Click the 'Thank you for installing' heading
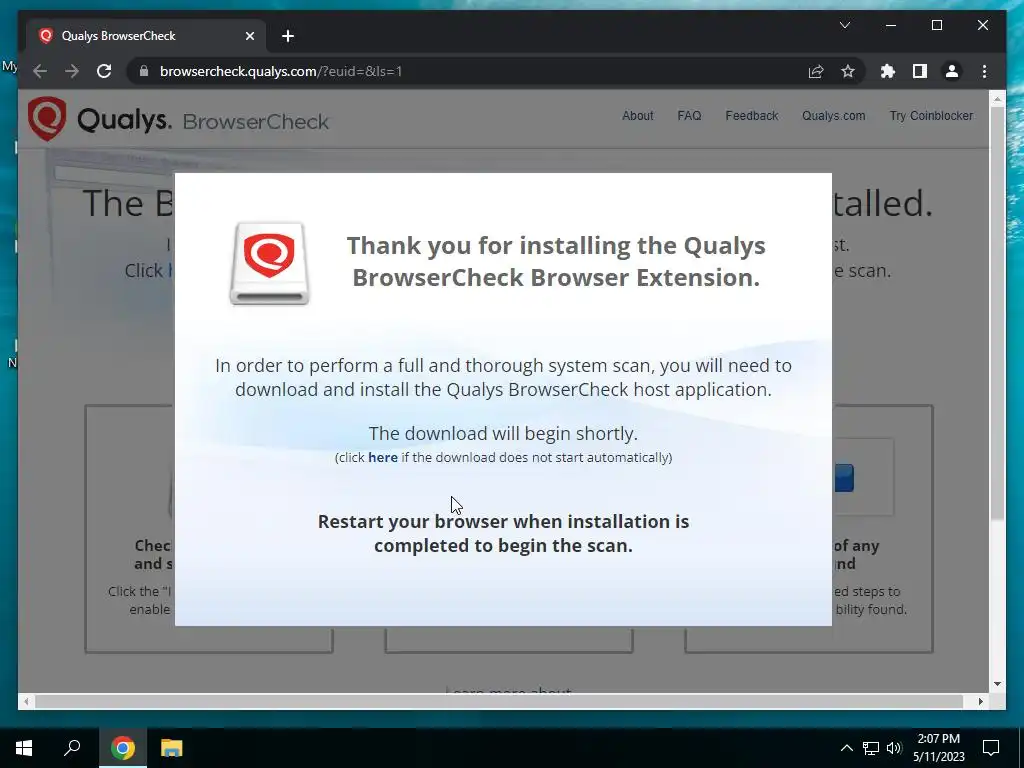This screenshot has width=1024, height=768. click(556, 261)
